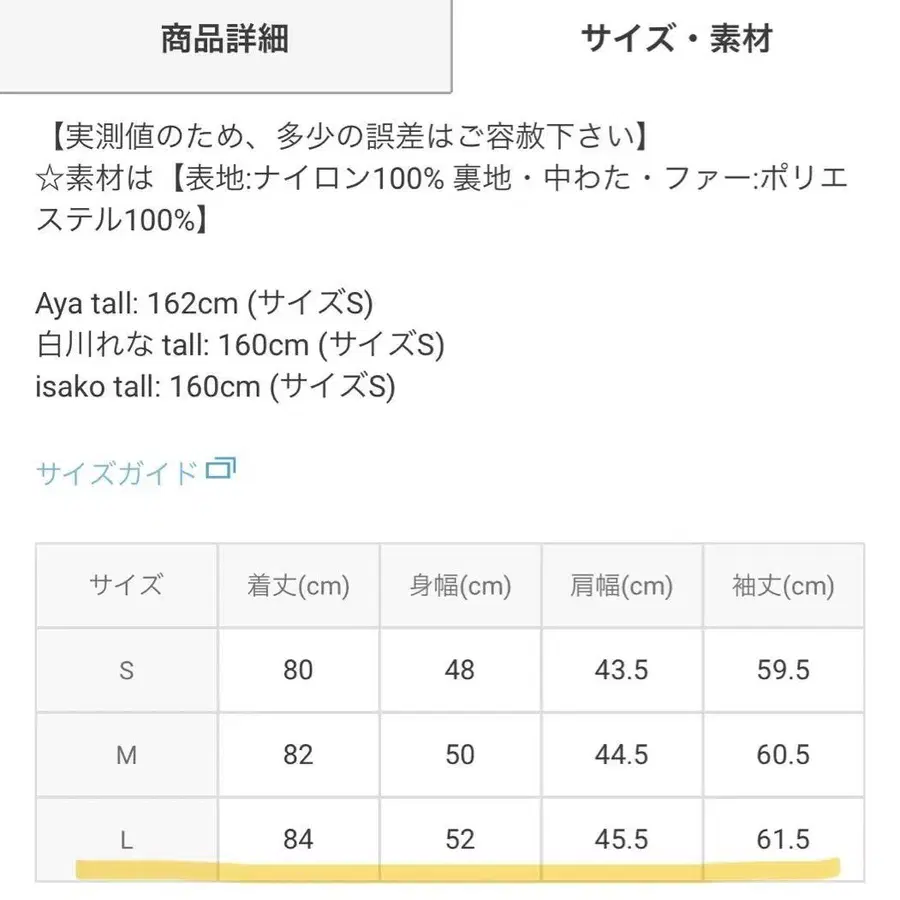This screenshot has width=900, height=900.
Task: Click the 肩幅(cm) column header
Action: click(622, 585)
